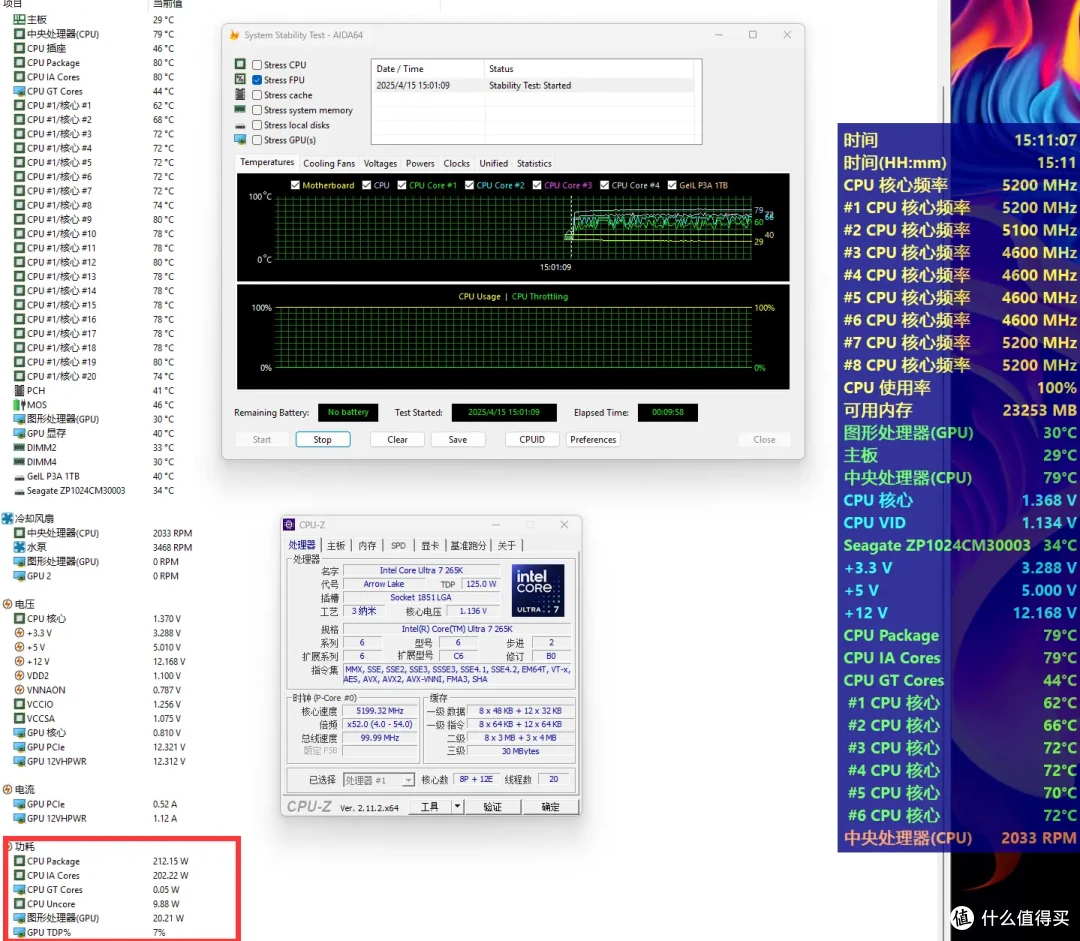Viewport: 1080px width, 941px height.
Task: Open Preferences in stability test
Action: pyautogui.click(x=593, y=440)
